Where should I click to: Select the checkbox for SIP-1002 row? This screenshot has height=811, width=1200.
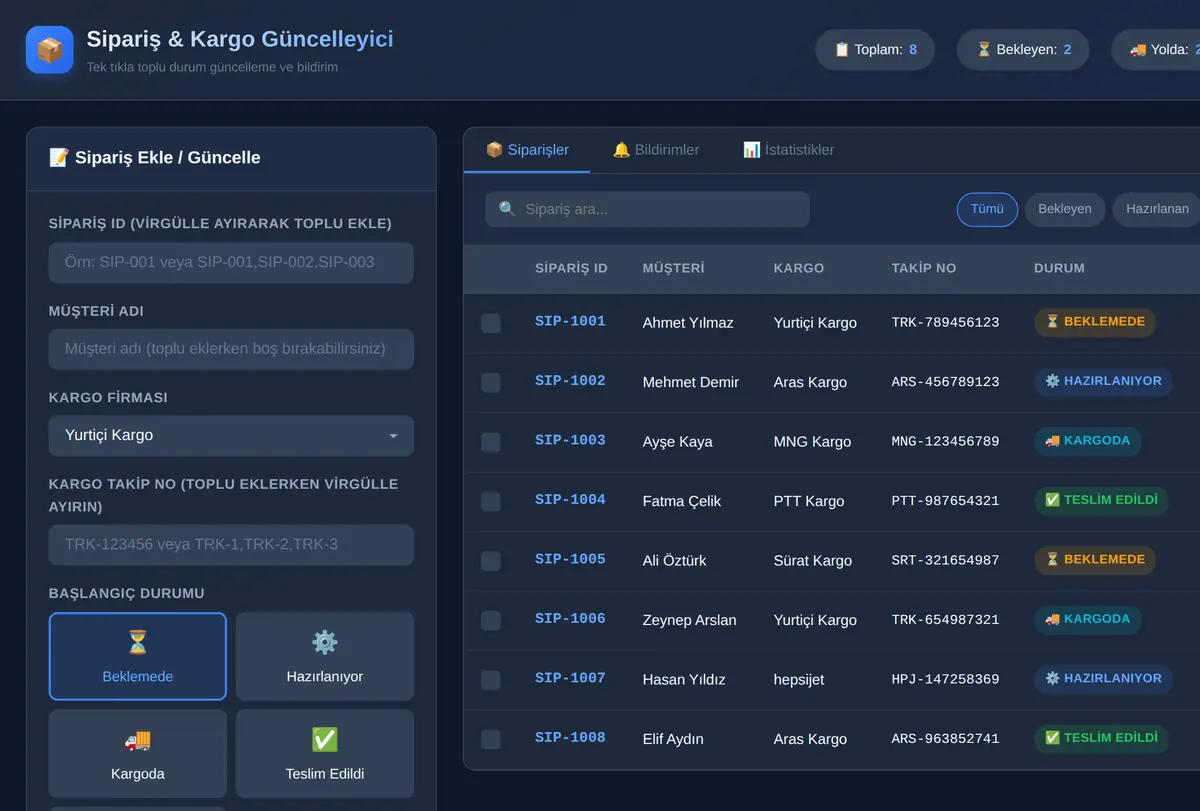click(491, 382)
